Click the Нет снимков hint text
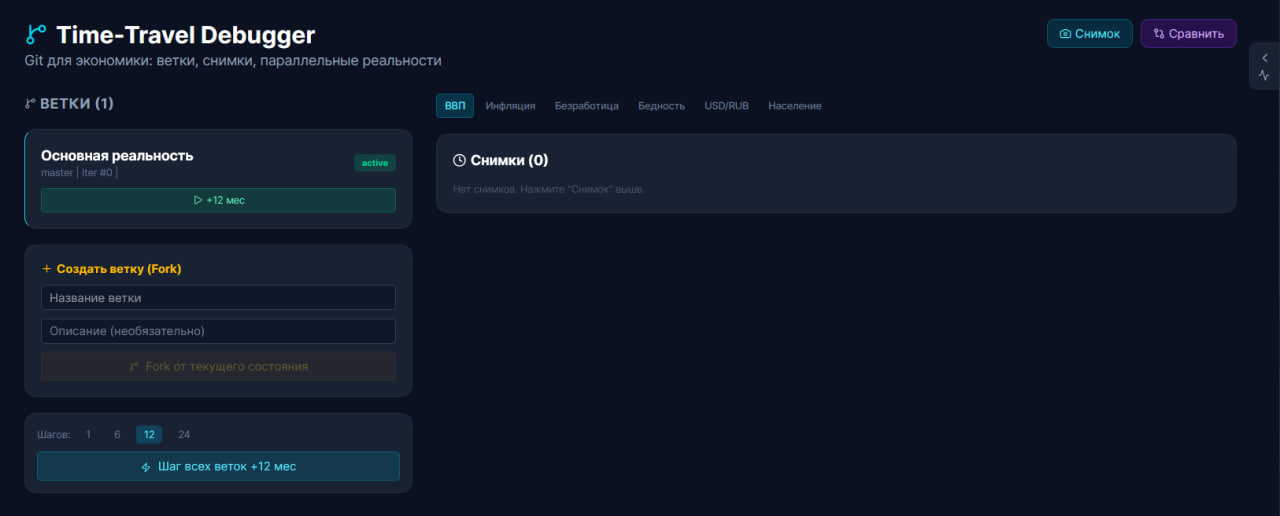1280x516 pixels. [549, 189]
